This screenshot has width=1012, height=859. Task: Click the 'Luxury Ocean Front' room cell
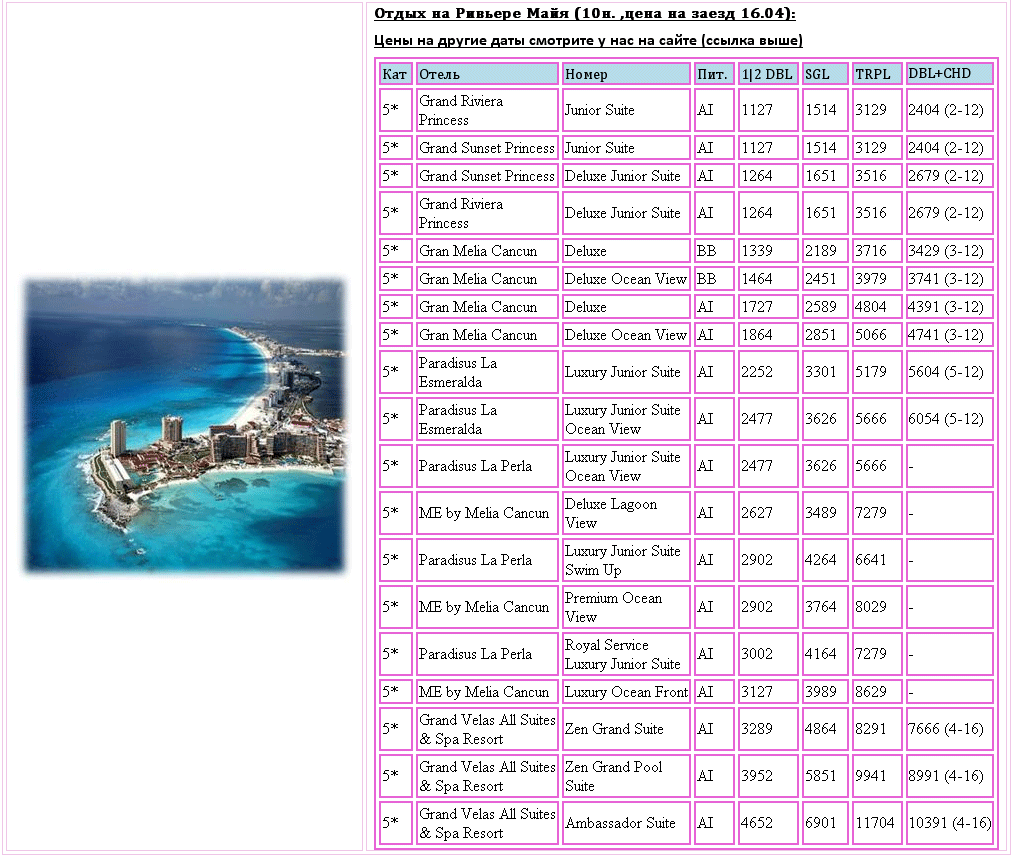click(626, 692)
